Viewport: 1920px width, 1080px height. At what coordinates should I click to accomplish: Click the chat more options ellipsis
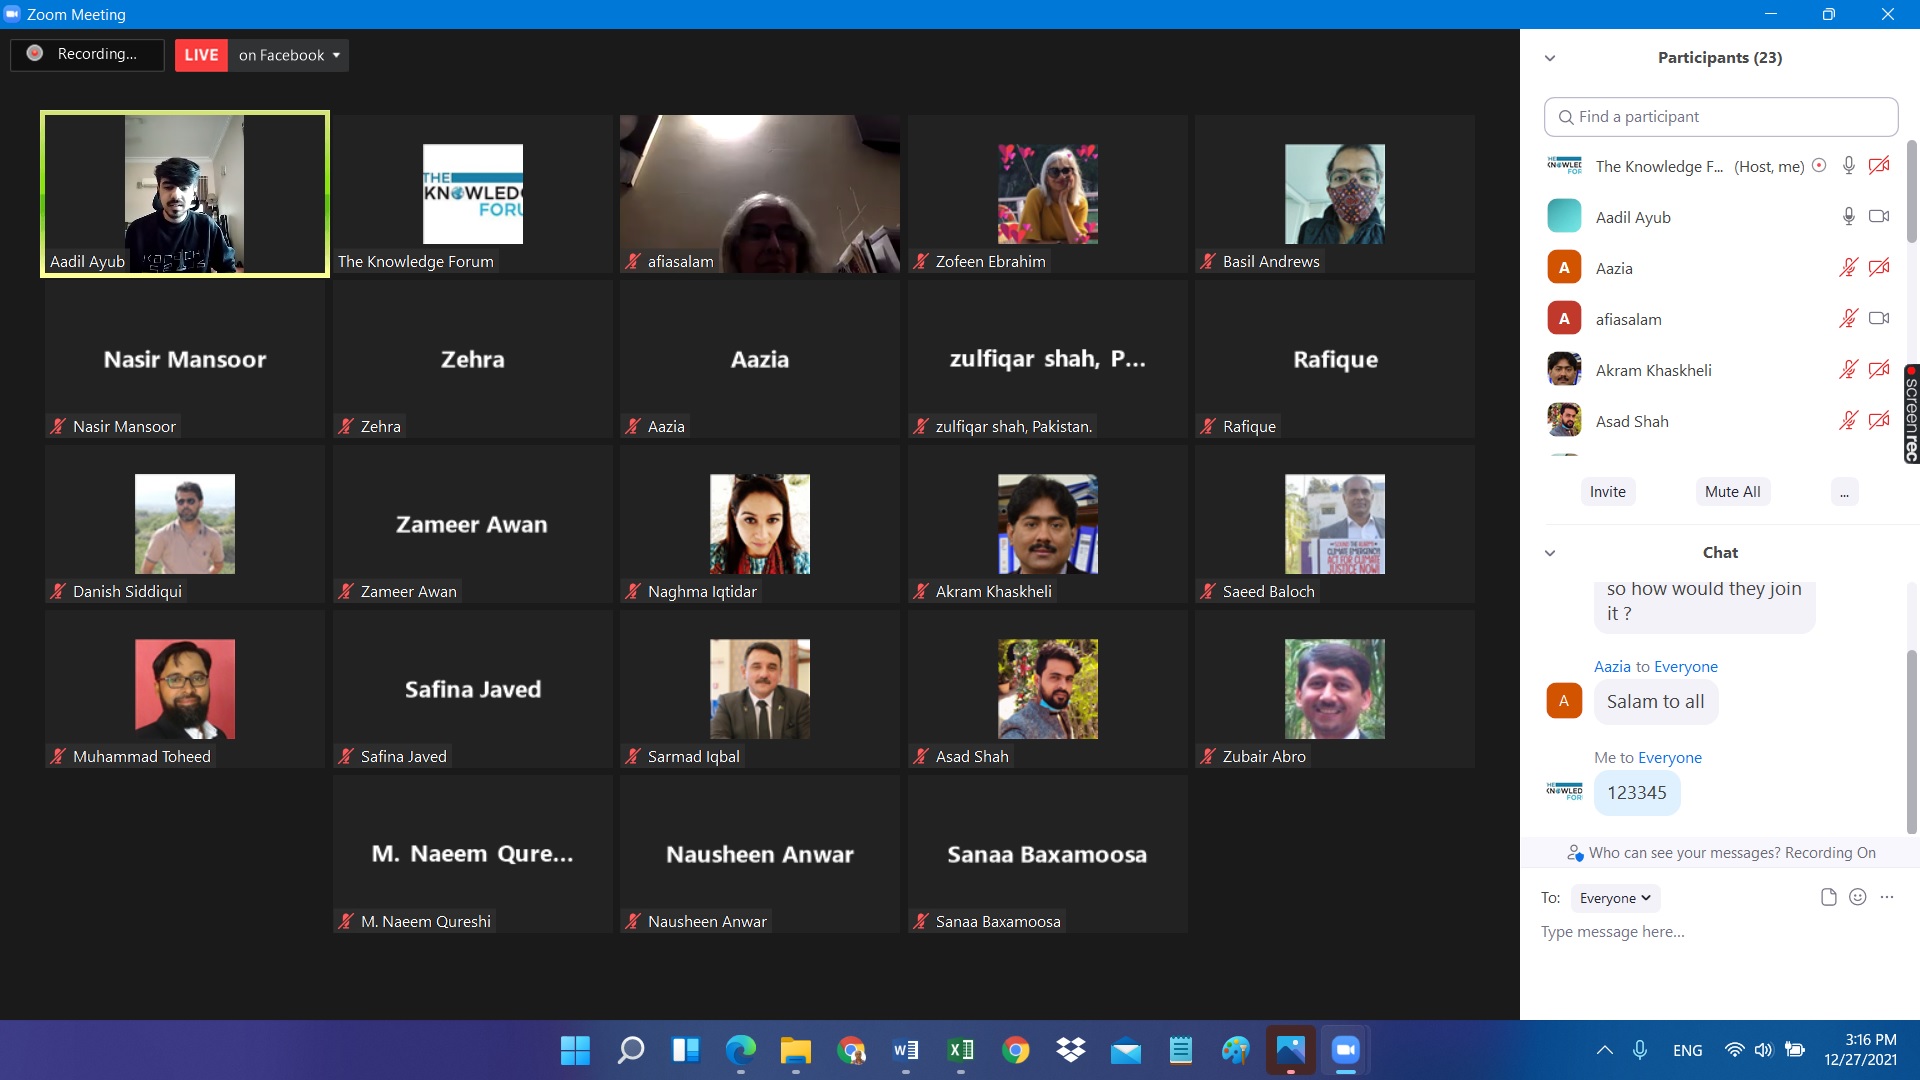[1887, 897]
